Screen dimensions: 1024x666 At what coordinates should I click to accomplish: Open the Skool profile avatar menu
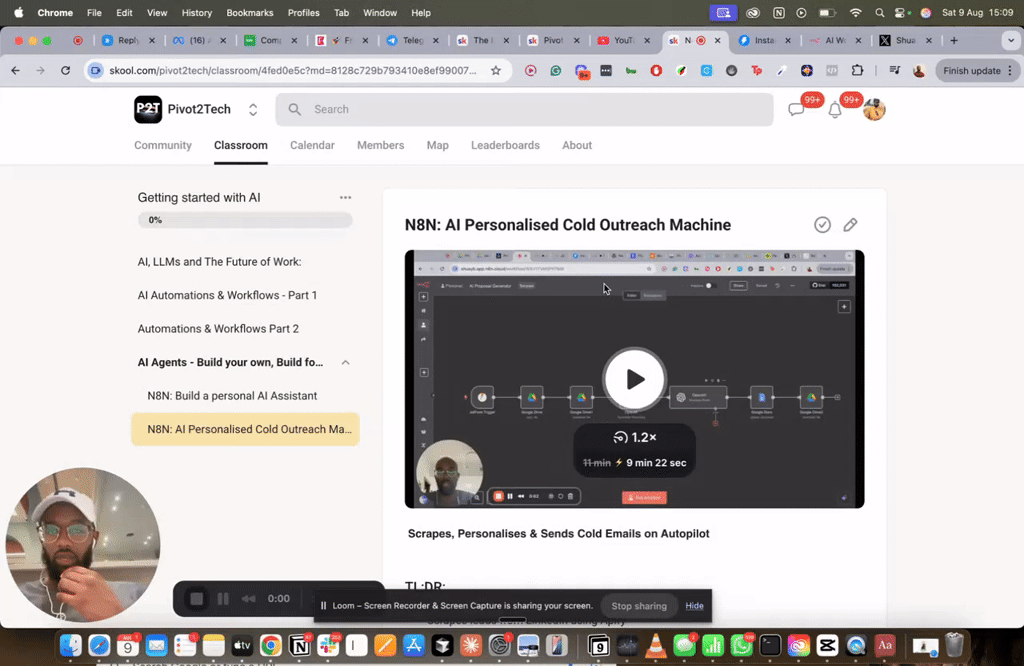(874, 109)
